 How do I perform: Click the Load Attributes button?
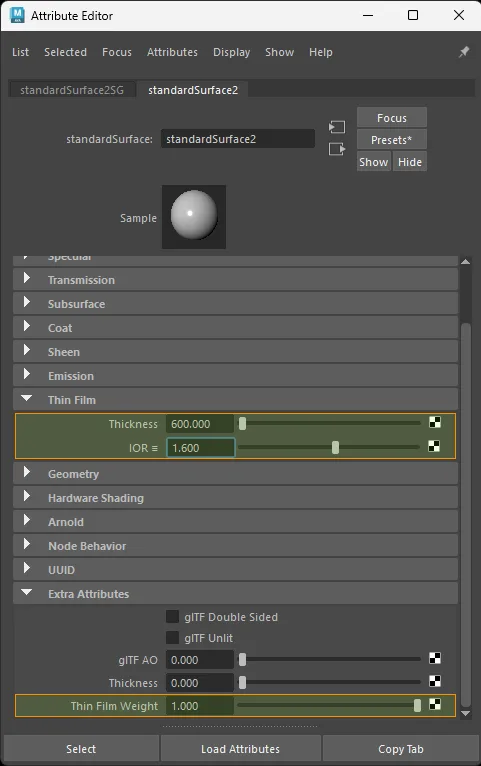(240, 749)
